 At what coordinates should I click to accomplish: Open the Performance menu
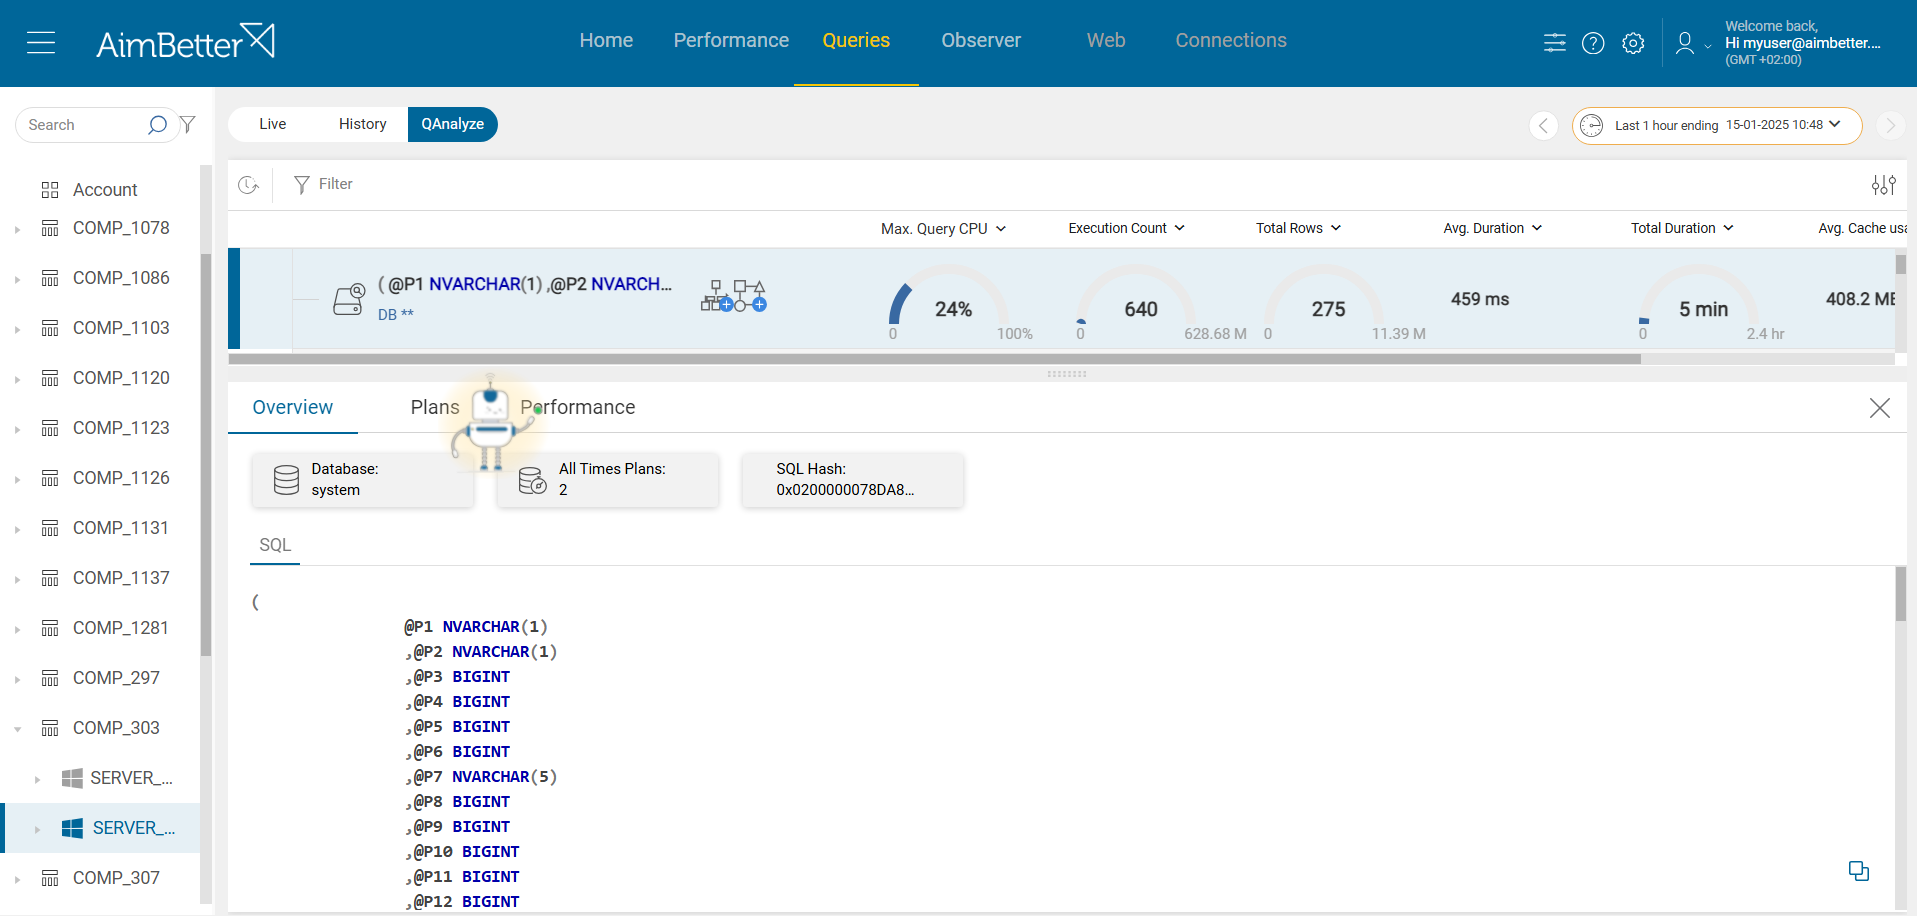point(731,41)
